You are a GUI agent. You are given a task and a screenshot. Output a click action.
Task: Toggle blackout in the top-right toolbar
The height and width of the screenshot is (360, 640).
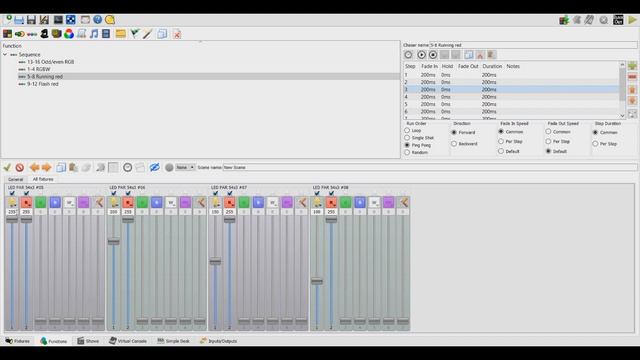click(x=618, y=20)
